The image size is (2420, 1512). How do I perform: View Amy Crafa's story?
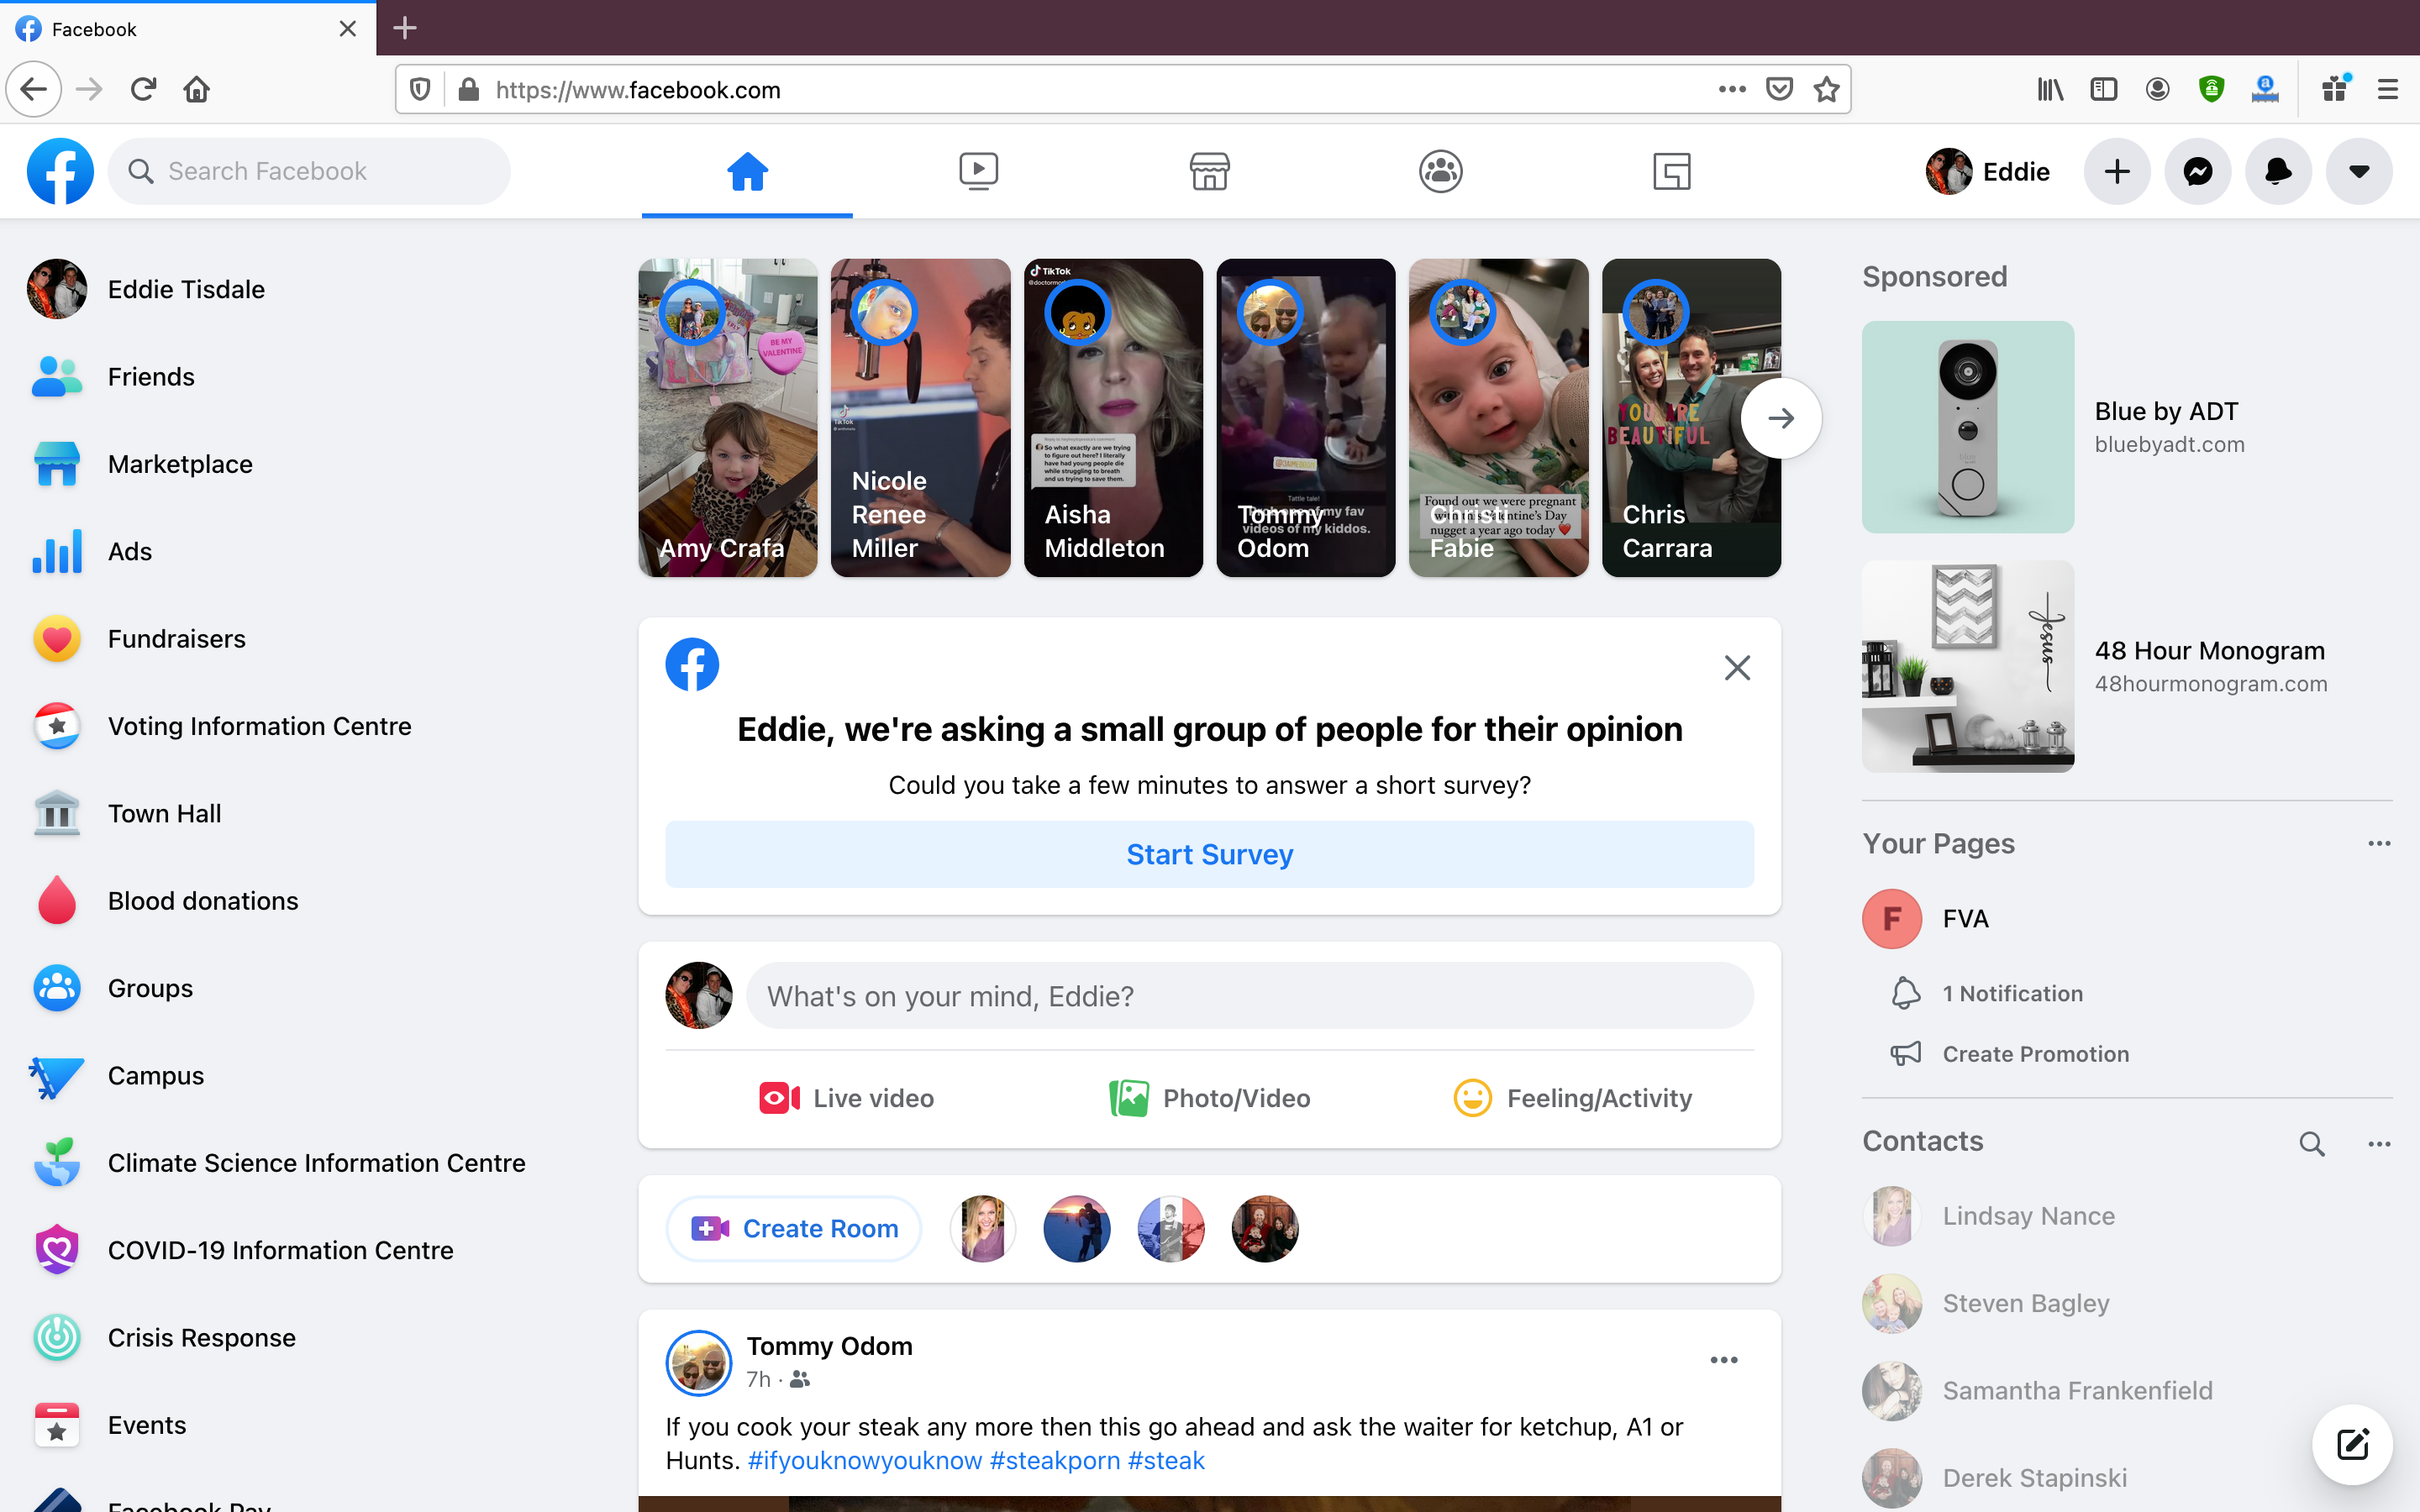728,418
